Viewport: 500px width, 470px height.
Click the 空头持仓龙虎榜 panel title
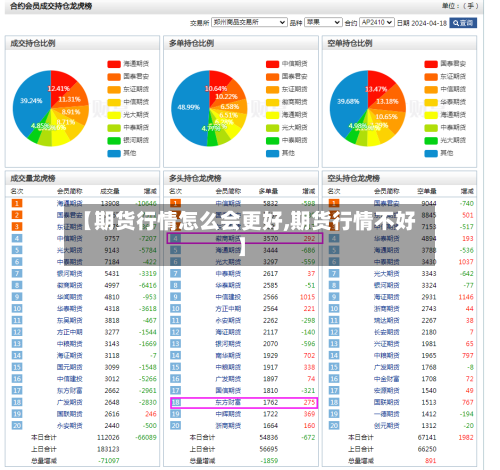tap(353, 178)
